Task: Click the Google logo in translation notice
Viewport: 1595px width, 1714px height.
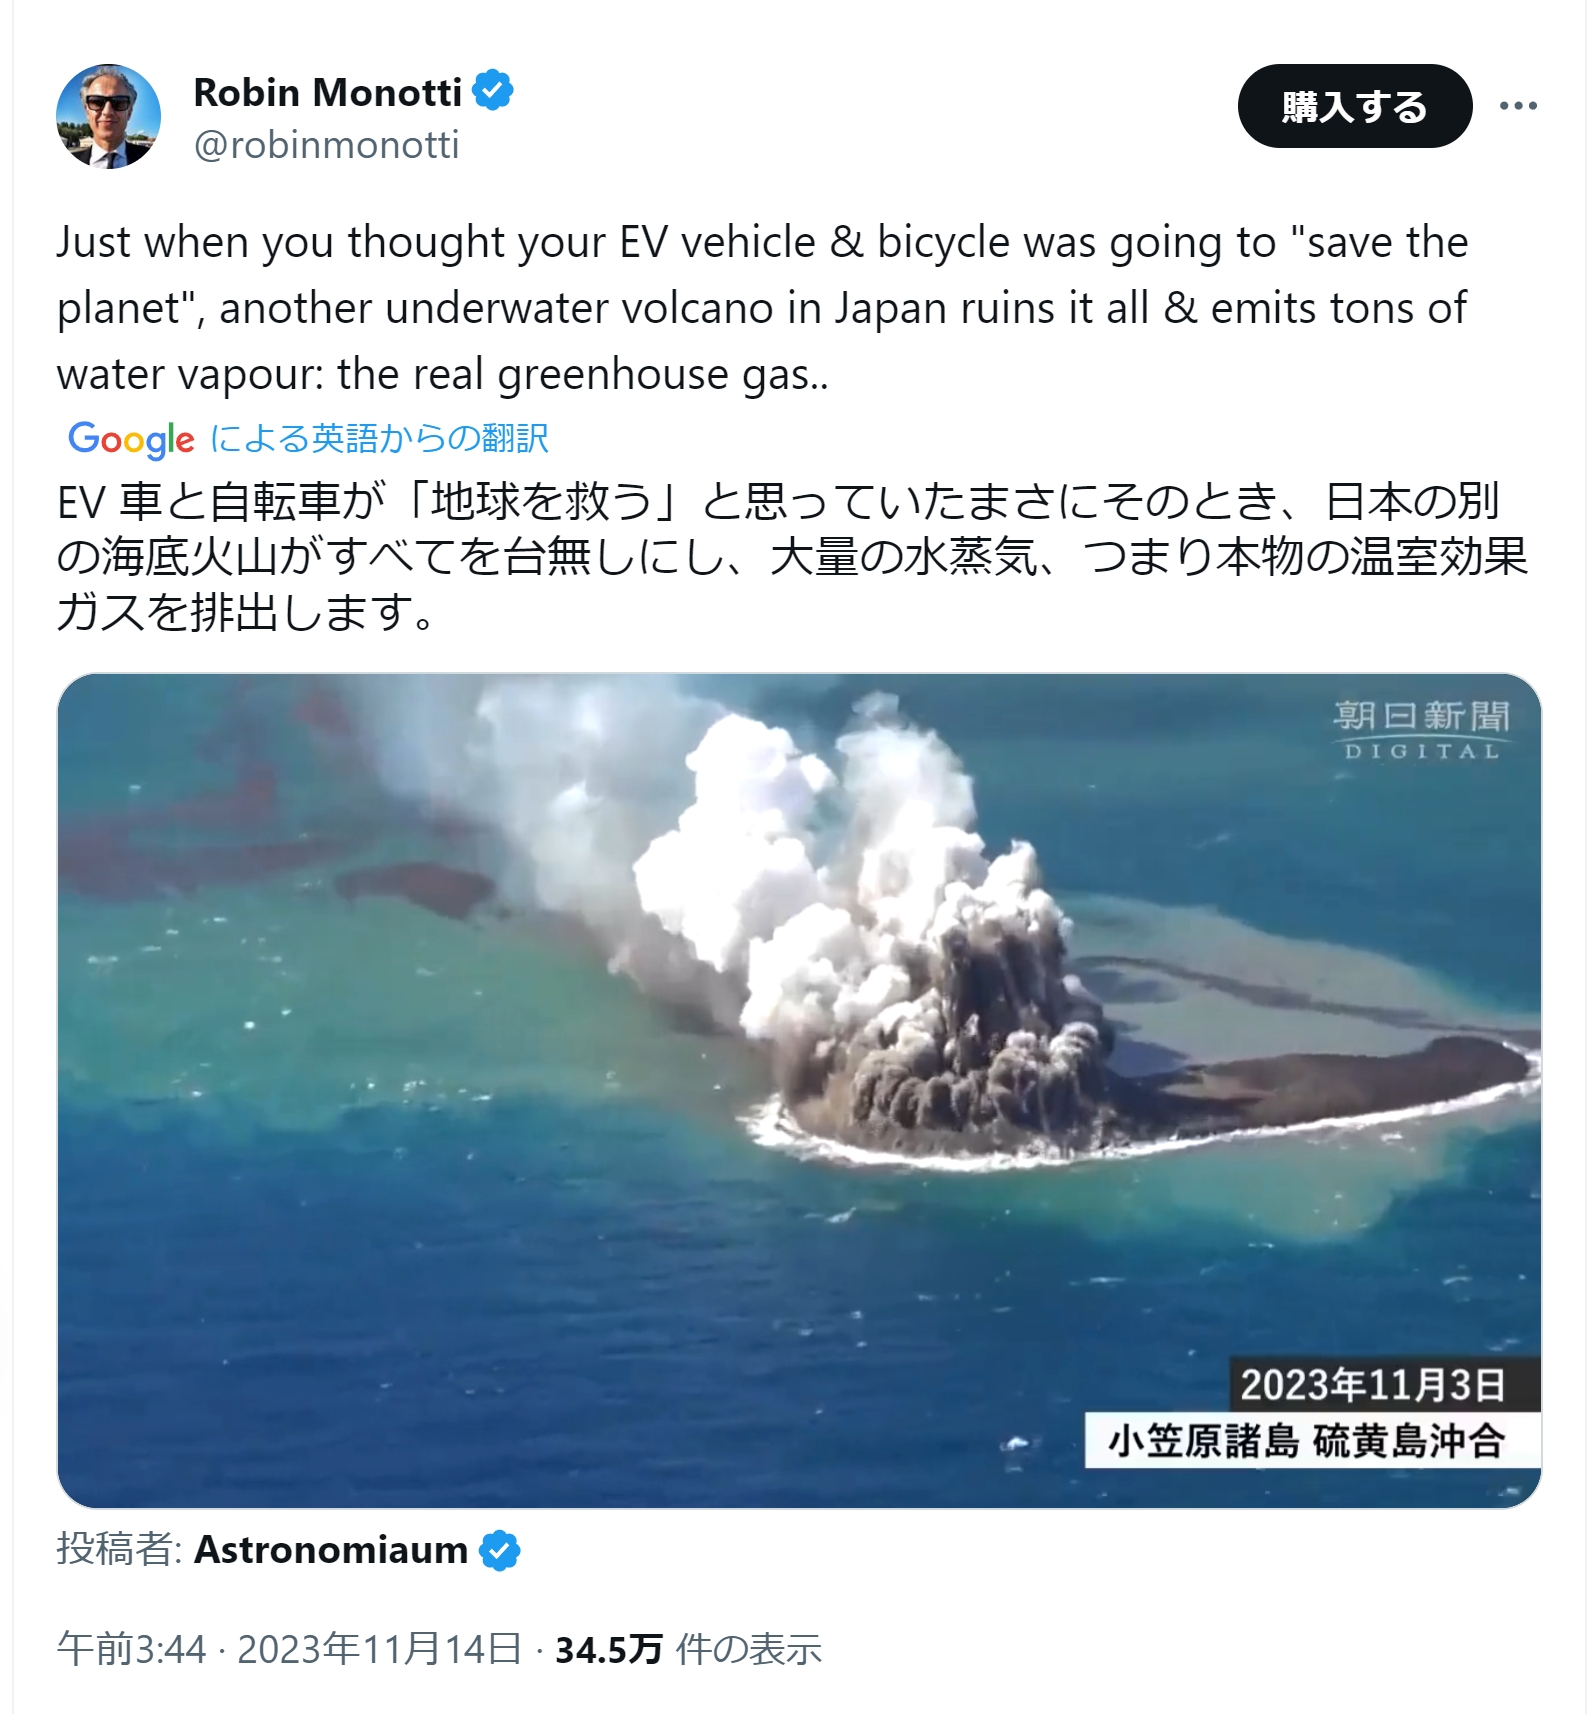Action: click(x=131, y=439)
